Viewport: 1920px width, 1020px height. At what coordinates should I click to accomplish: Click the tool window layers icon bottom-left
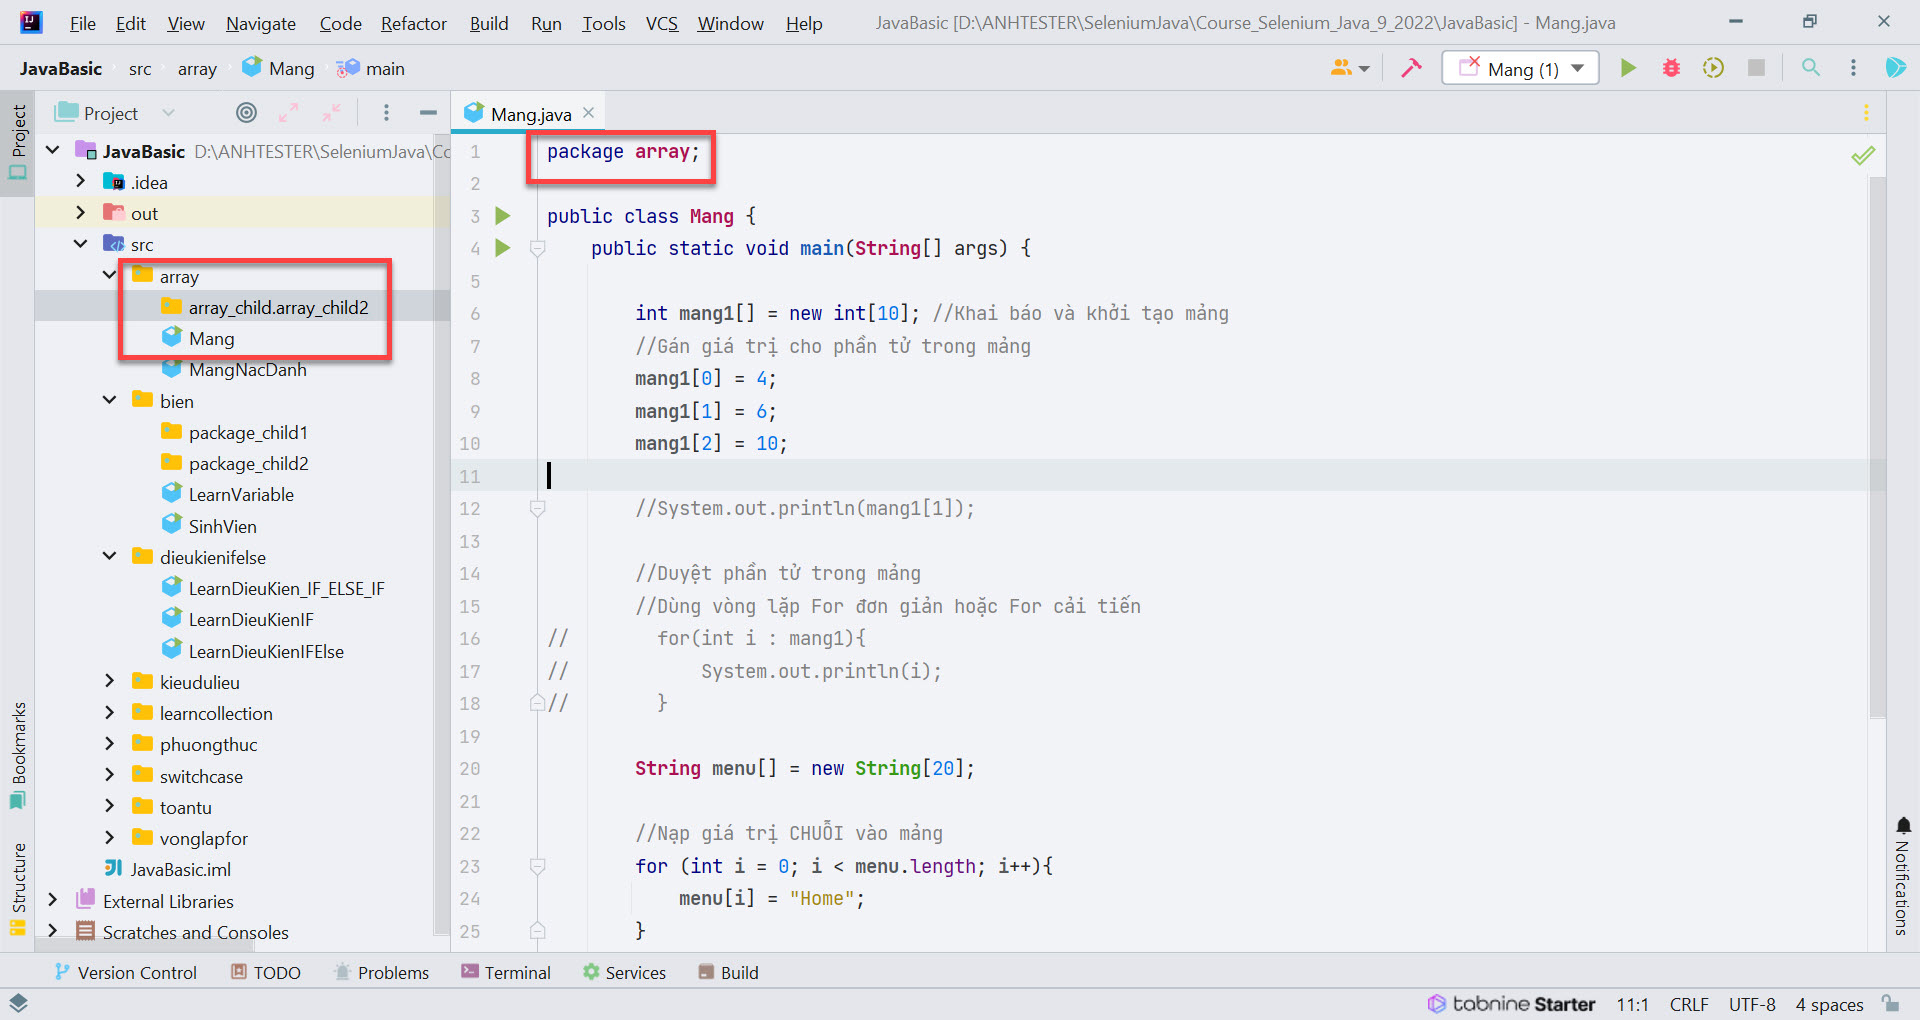pos(18,1003)
